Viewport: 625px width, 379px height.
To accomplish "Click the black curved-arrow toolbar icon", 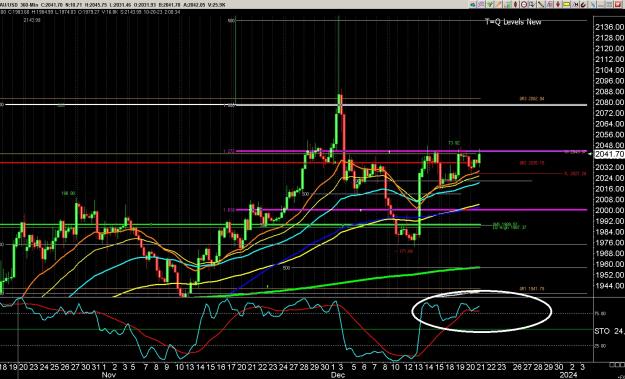I will click(x=584, y=4).
